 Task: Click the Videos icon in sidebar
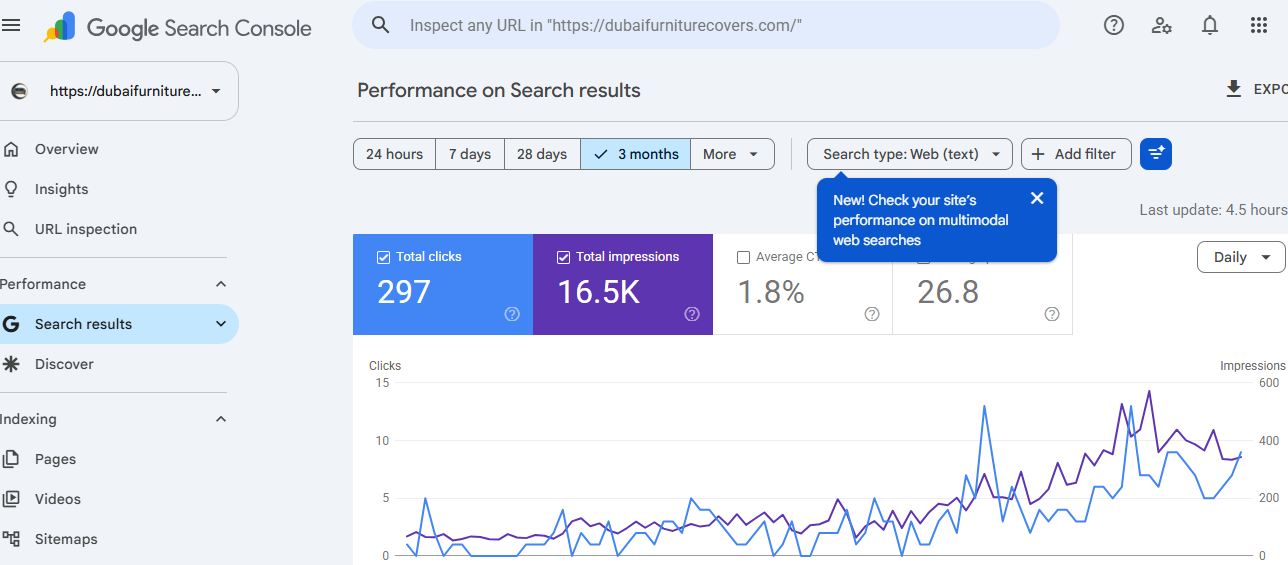click(x=11, y=499)
